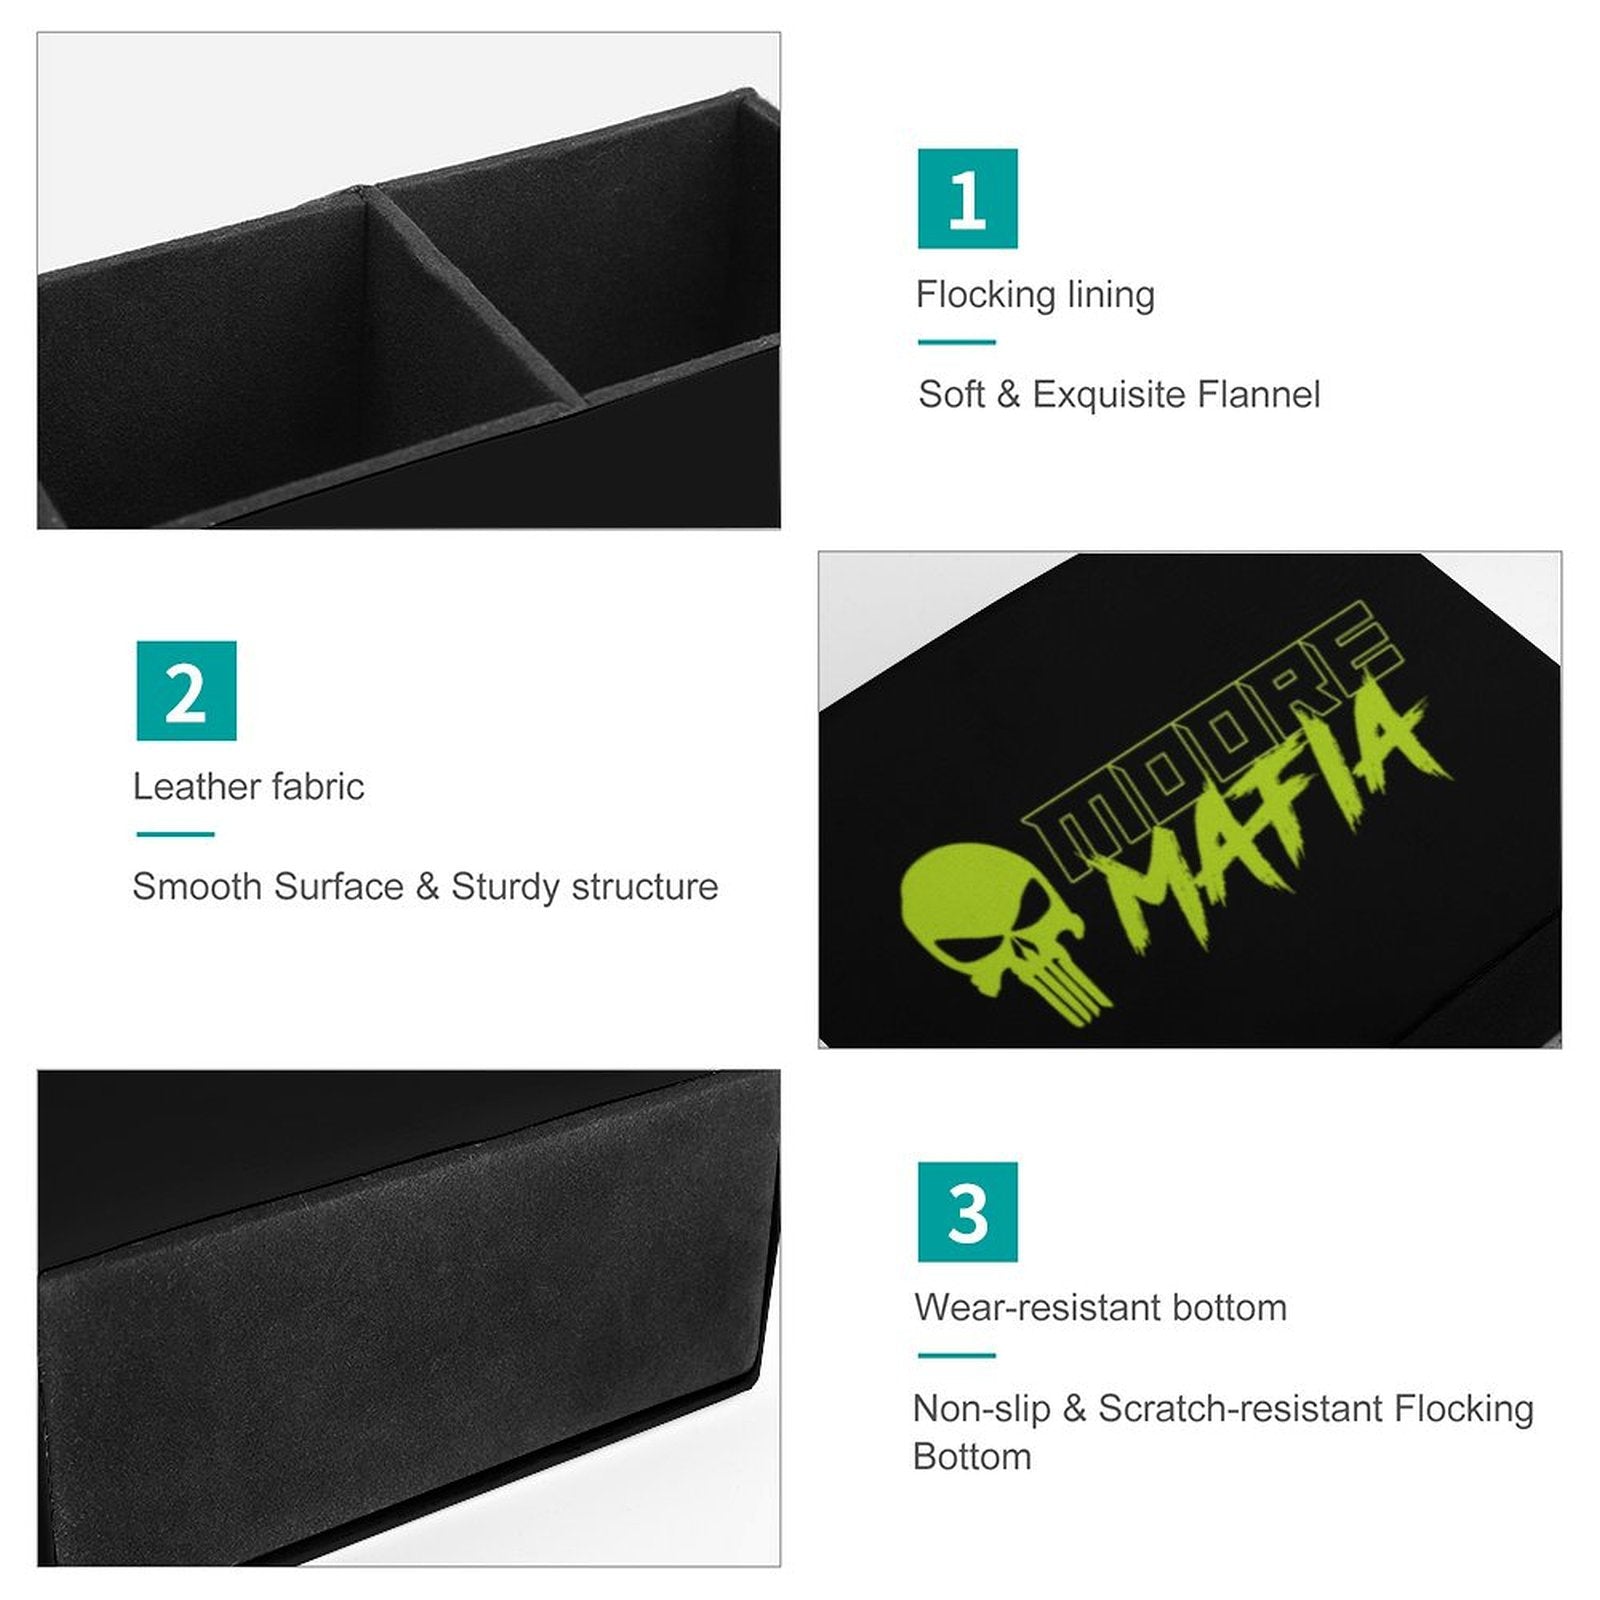
Task: Click Non-slip & Scratch-resistant Flocking Bottom text
Action: pos(1223,1432)
